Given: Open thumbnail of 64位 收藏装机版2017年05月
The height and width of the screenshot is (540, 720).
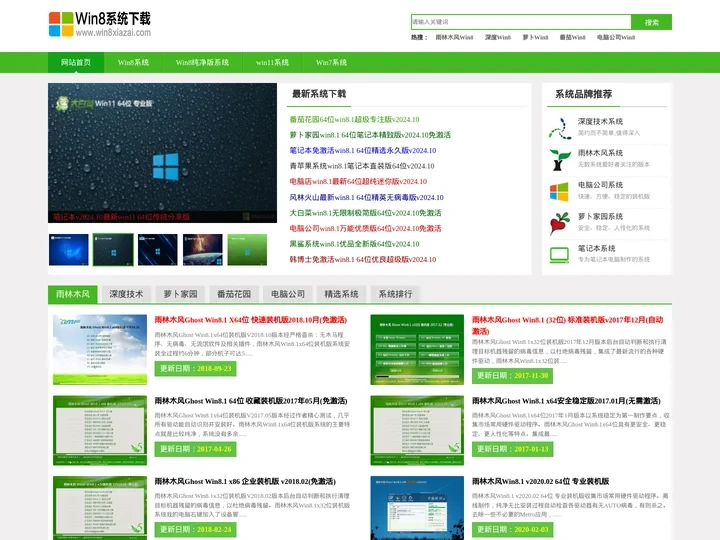Looking at the screenshot, I should (x=100, y=430).
